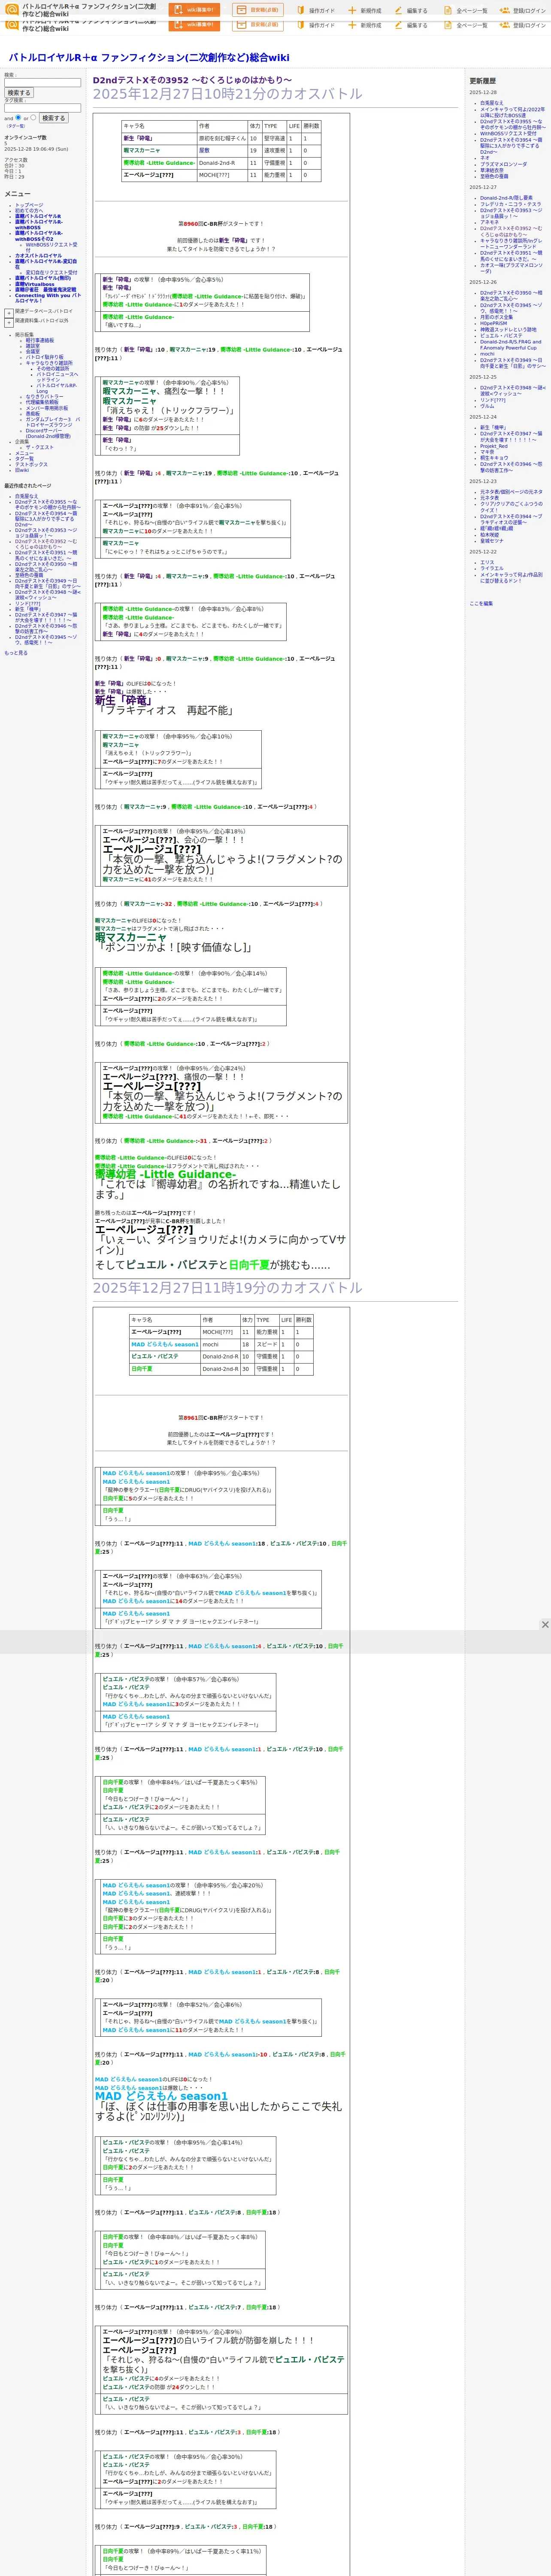Open アネモネ in 更新履歴
551x2576 pixels.
(489, 222)
